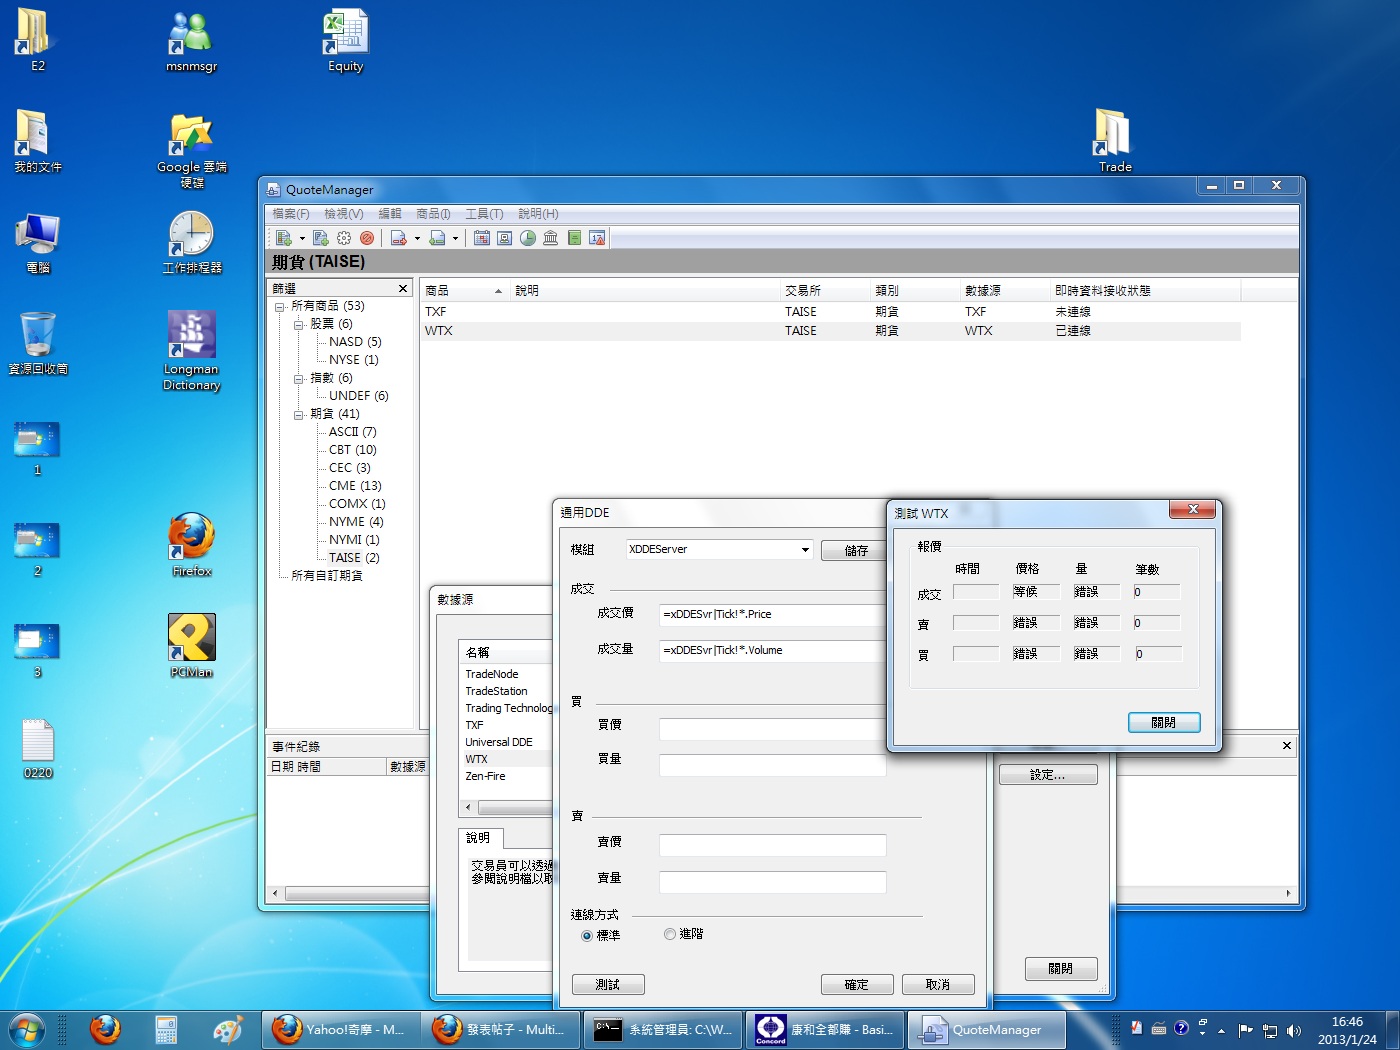Launch the pinned Calculator taskbar icon
Image resolution: width=1400 pixels, height=1050 pixels.
(x=166, y=1030)
